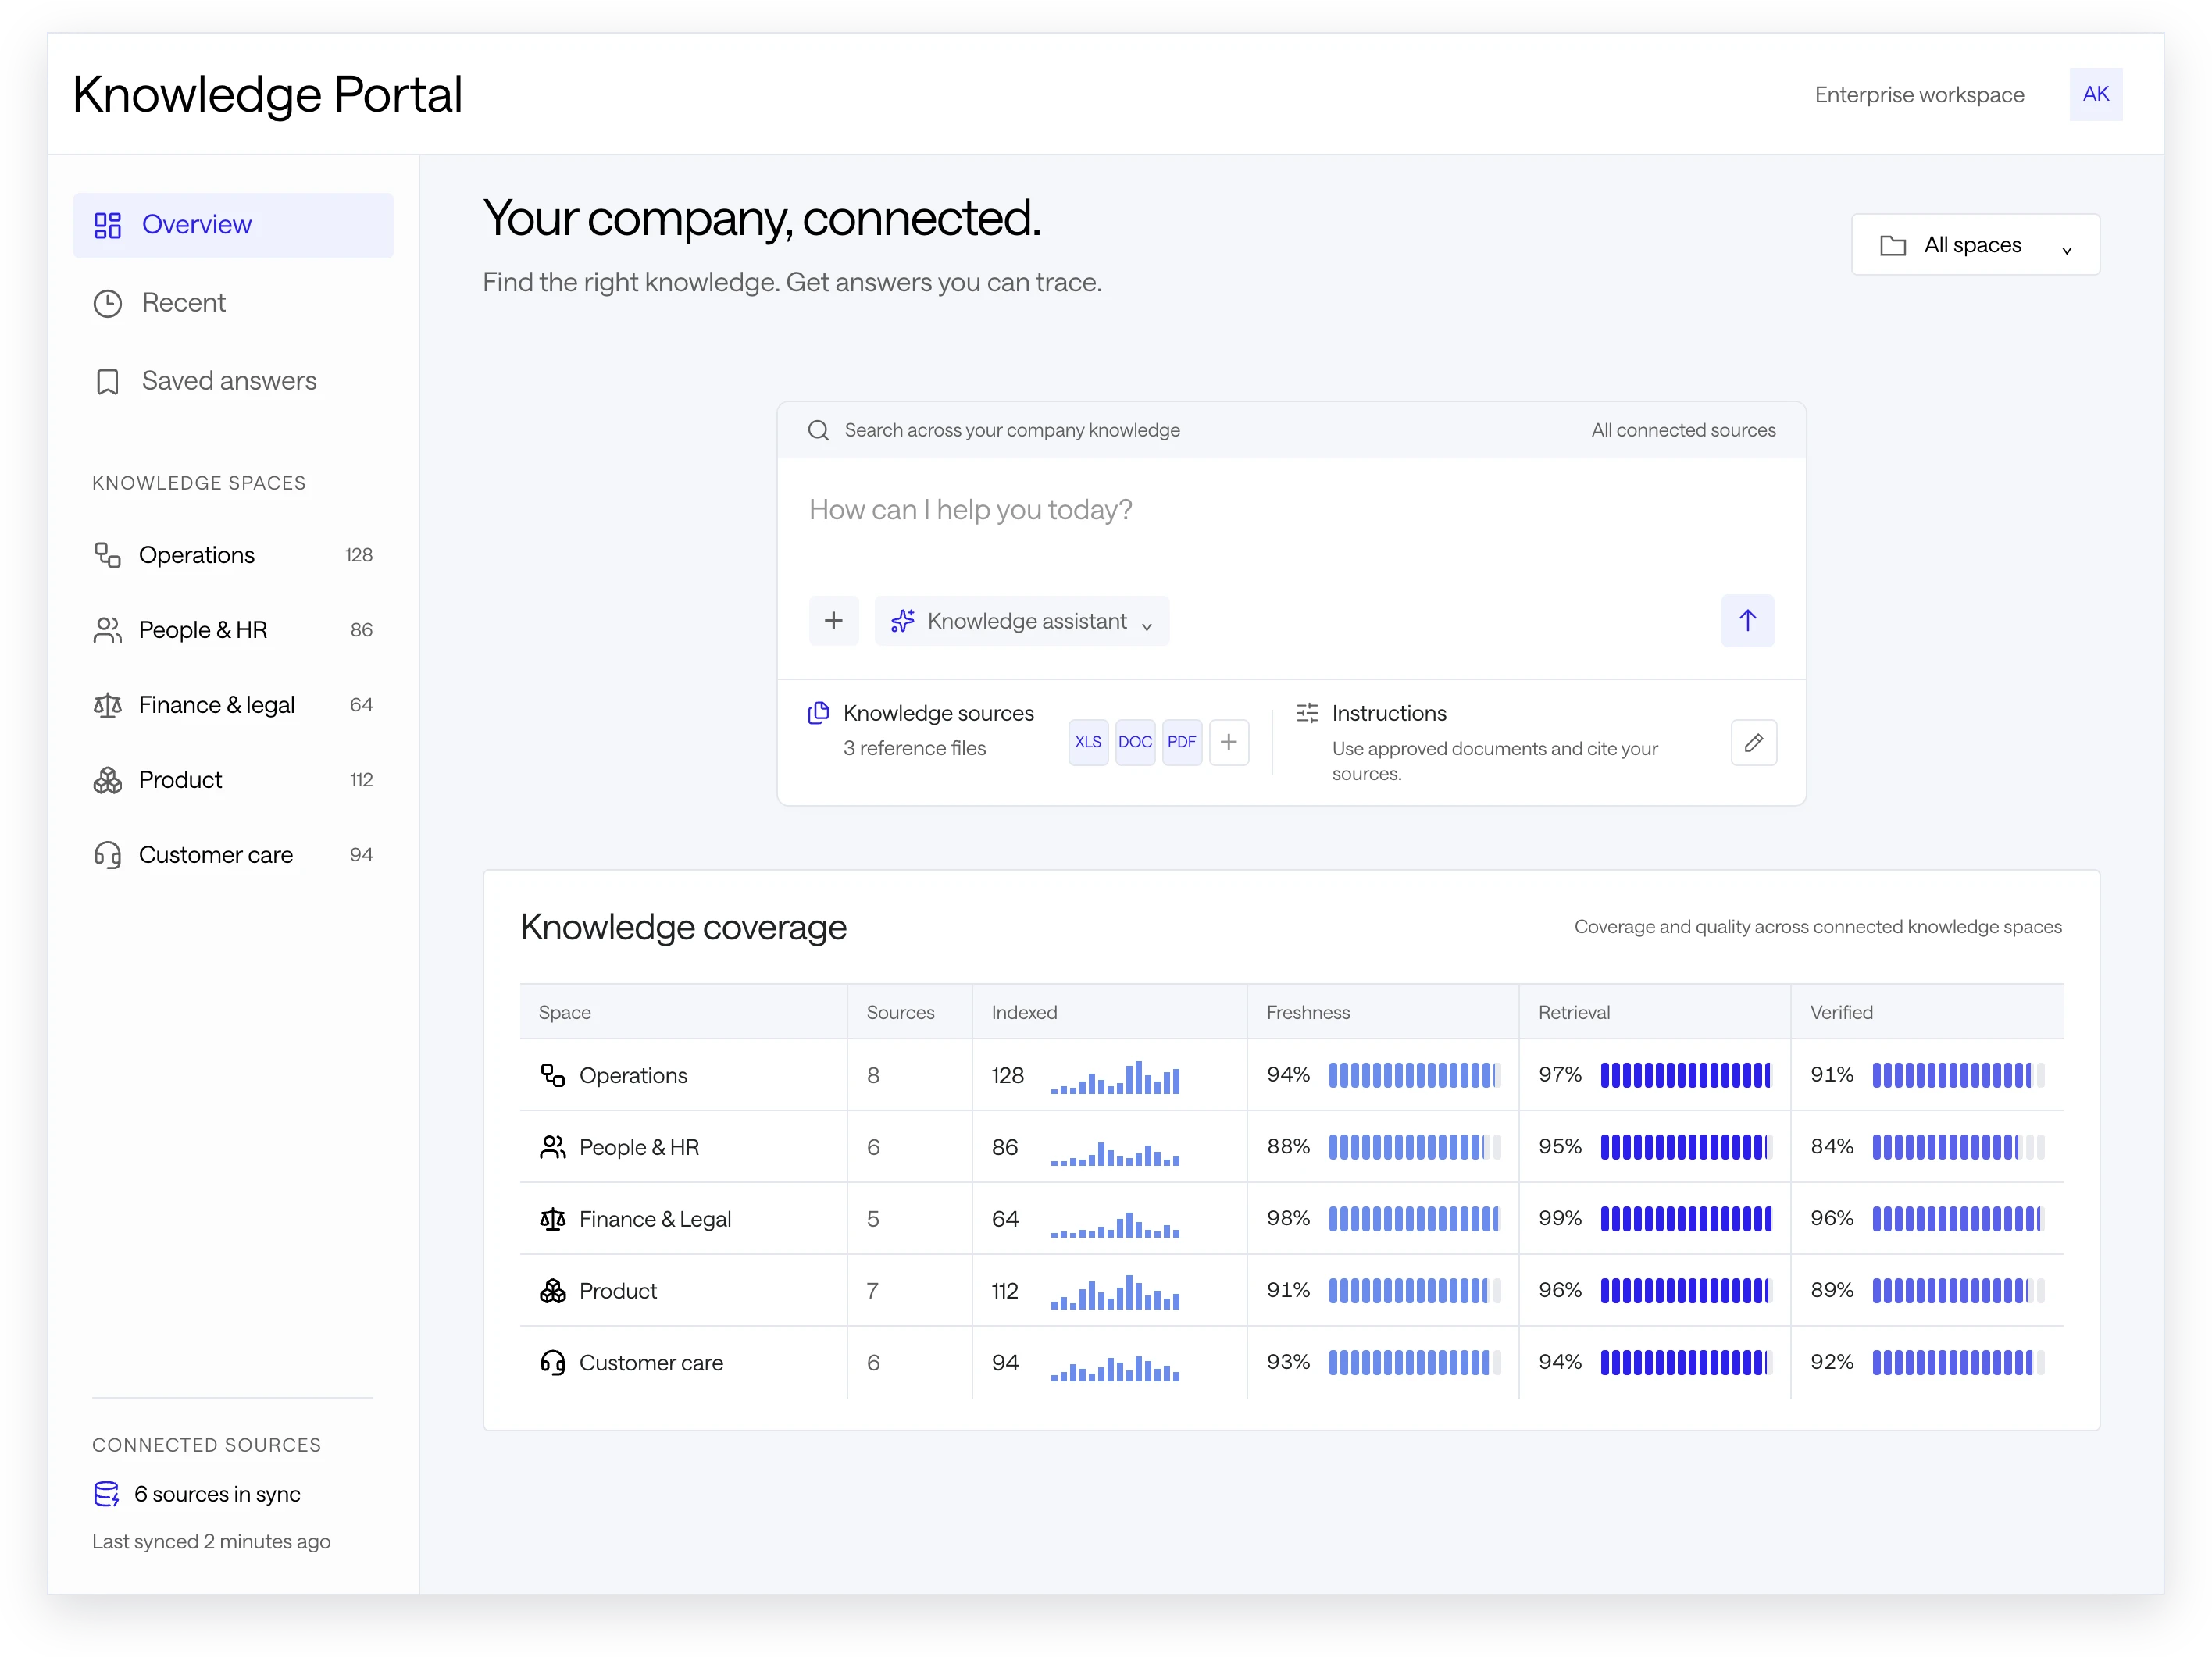Select the Customer care knowledge space
The height and width of the screenshot is (1657, 2212).
click(x=233, y=855)
